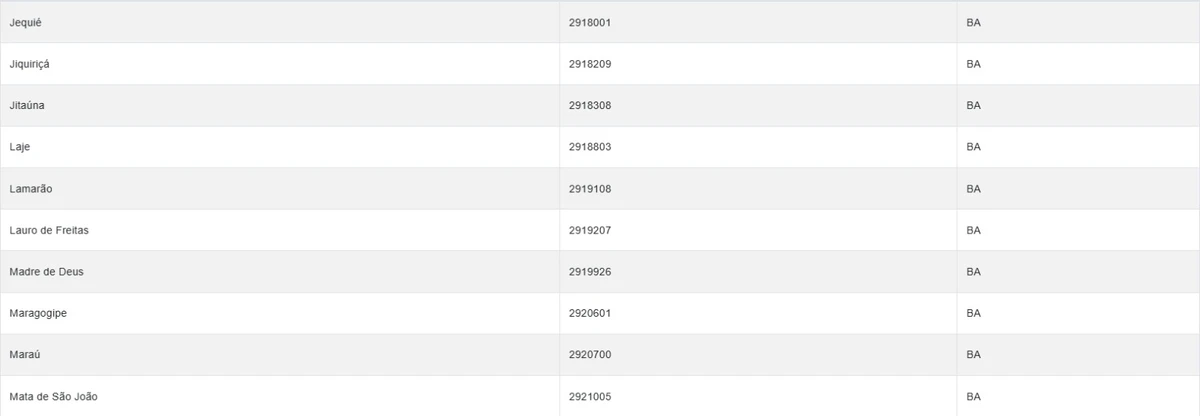
Task: Click the Jequié municipality name cell
Action: (x=25, y=22)
